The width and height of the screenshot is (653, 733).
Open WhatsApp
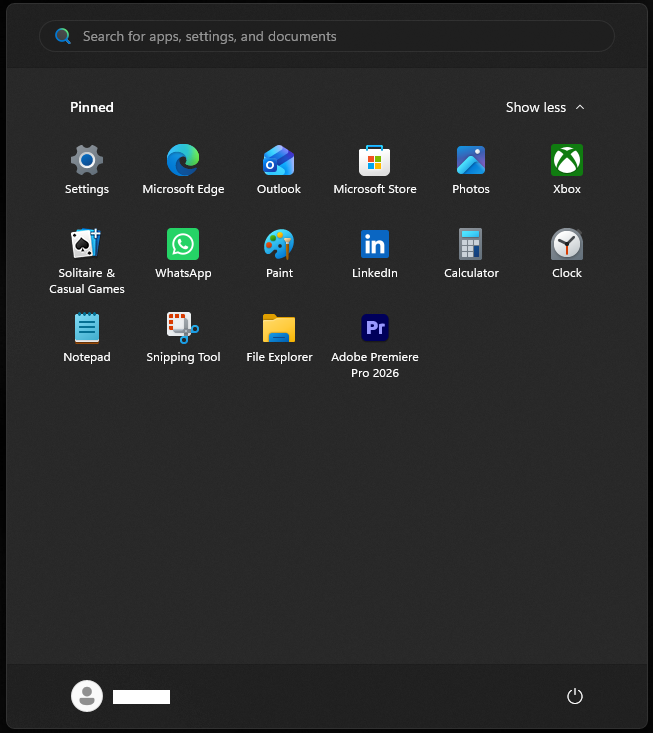coord(183,254)
